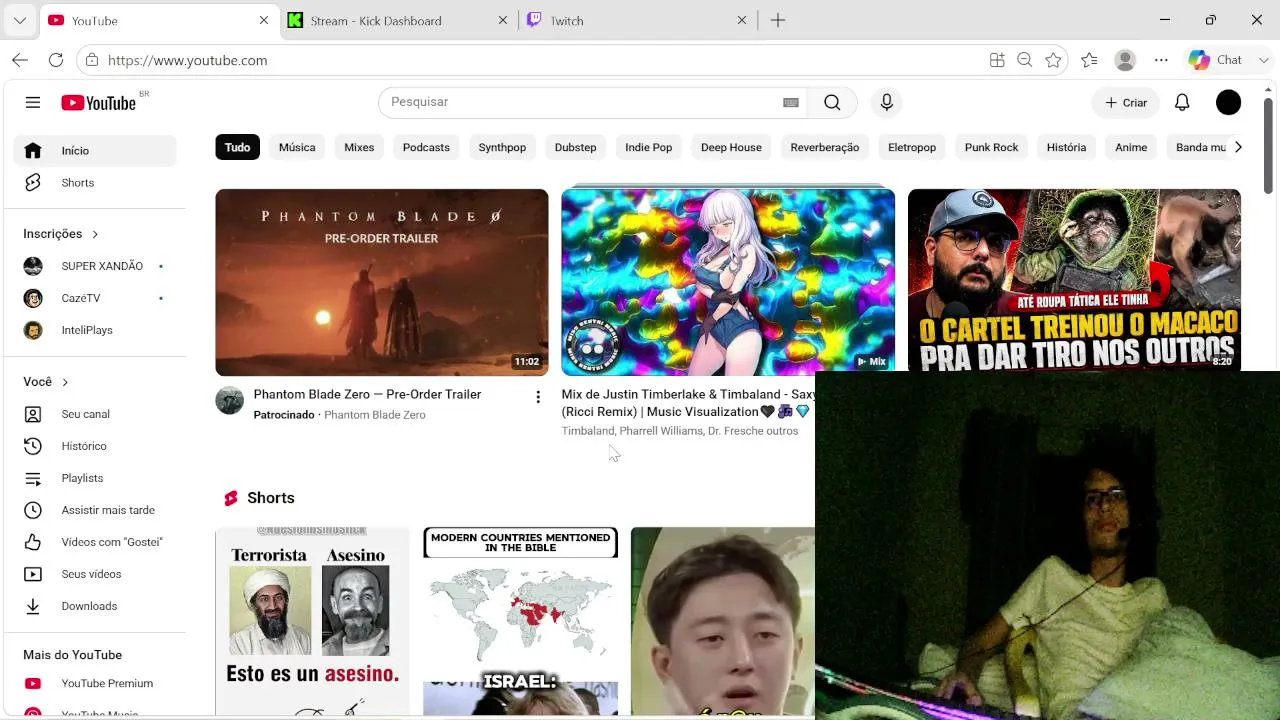1280x720 pixels.
Task: Filter by the Podcasts chip
Action: pos(426,147)
